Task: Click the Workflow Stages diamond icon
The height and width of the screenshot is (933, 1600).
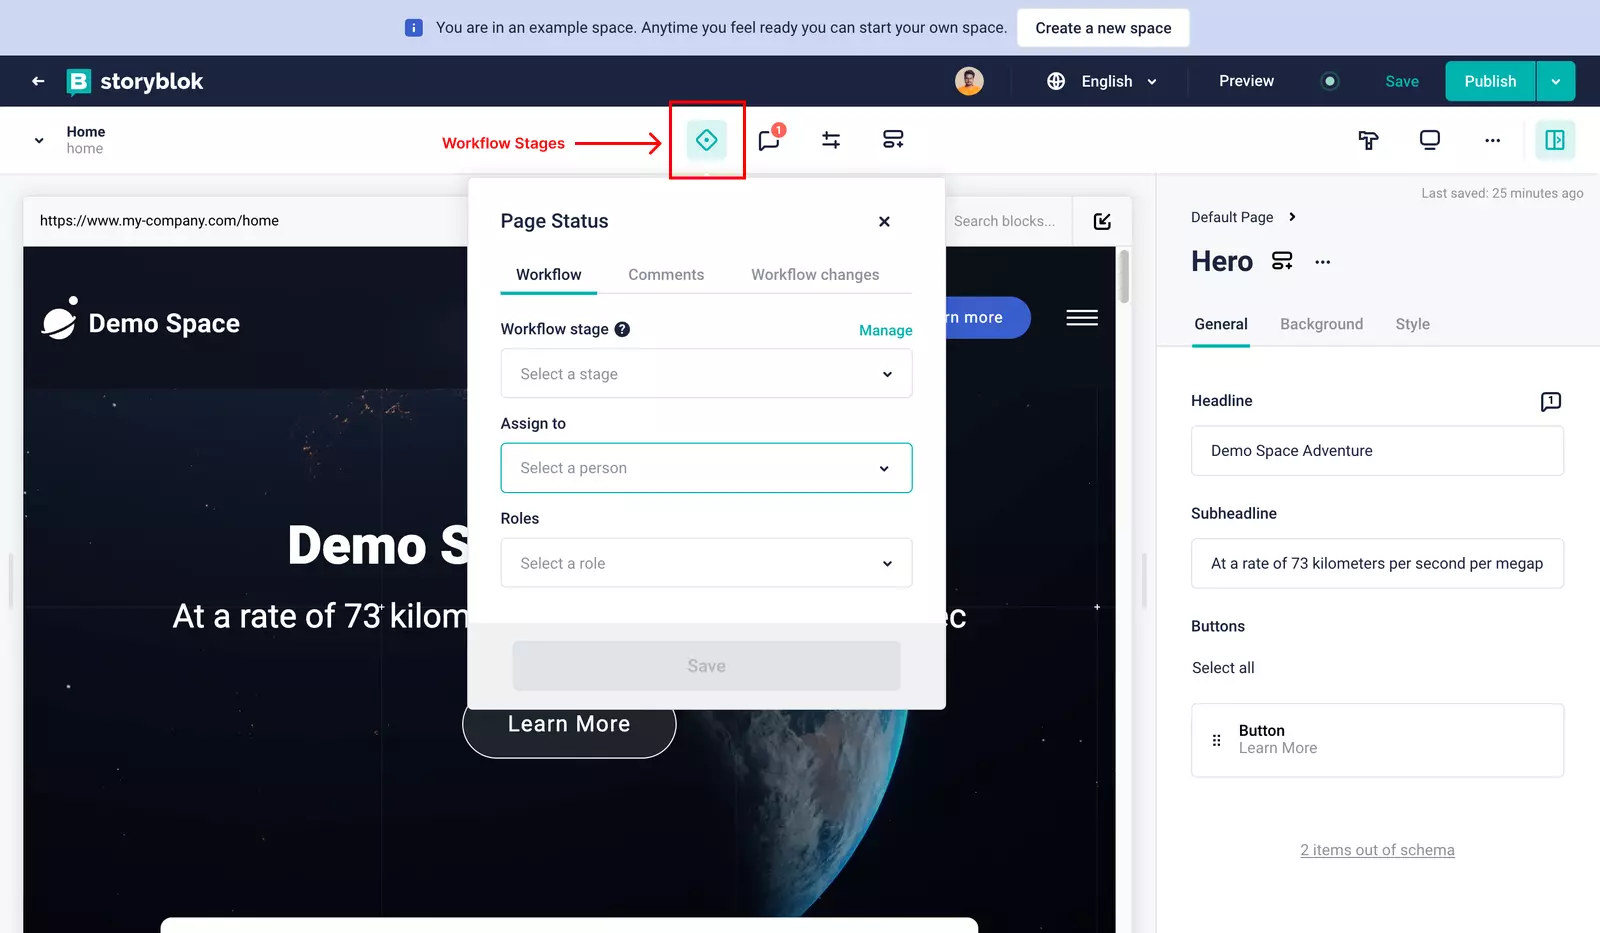Action: pyautogui.click(x=706, y=140)
